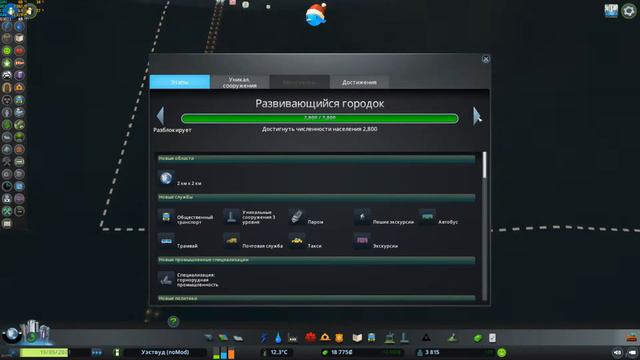Screen dimensions: 640x360
Task: Switch to Уникал. сооружения tab
Action: pyautogui.click(x=240, y=82)
